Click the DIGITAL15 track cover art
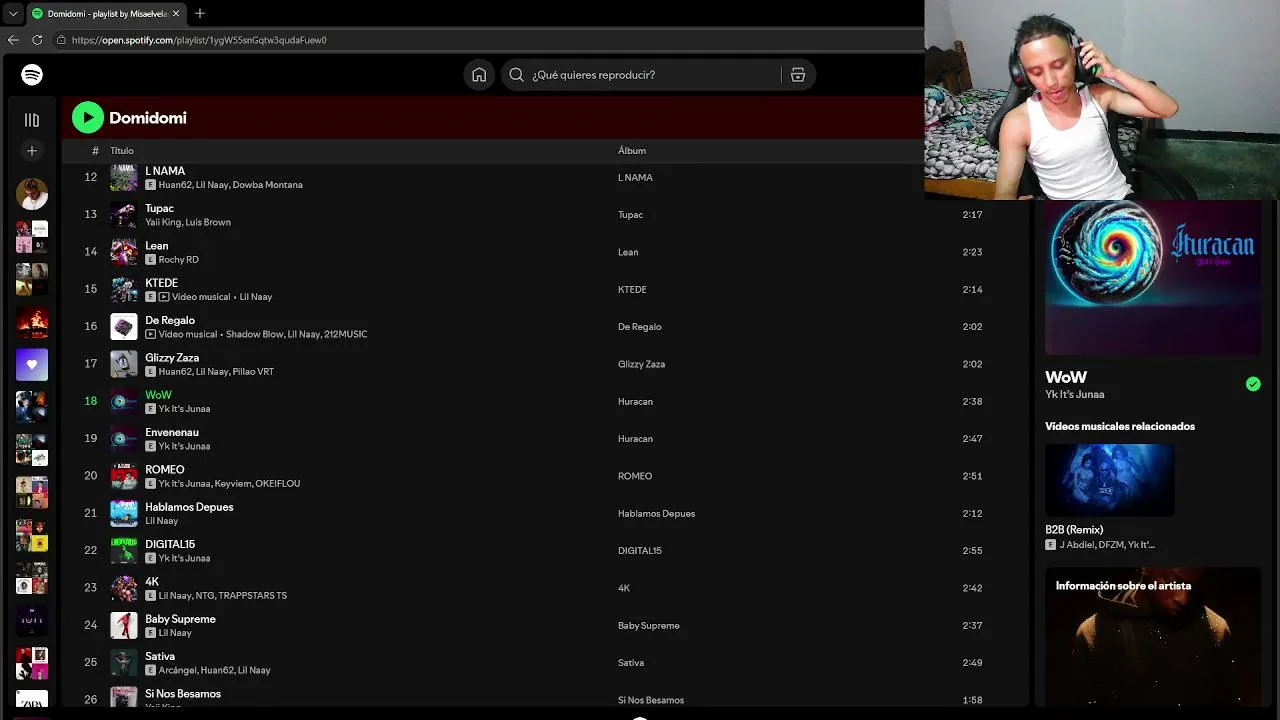Image resolution: width=1280 pixels, height=720 pixels. point(124,551)
